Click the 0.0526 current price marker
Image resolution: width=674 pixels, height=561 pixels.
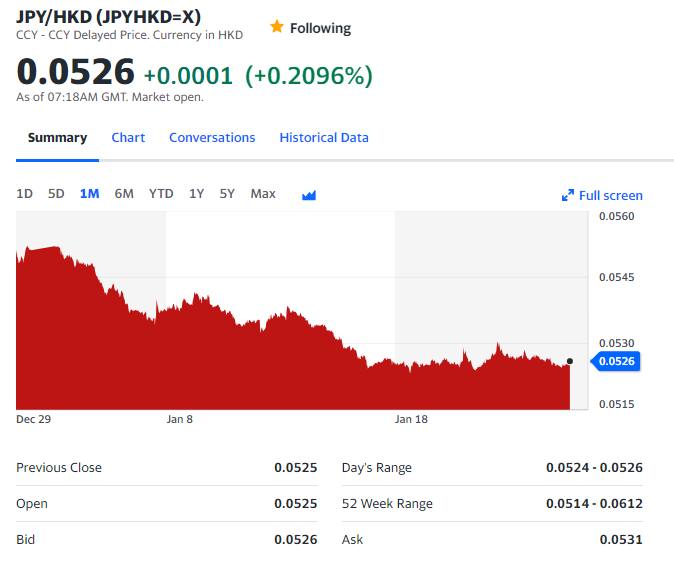tap(615, 361)
